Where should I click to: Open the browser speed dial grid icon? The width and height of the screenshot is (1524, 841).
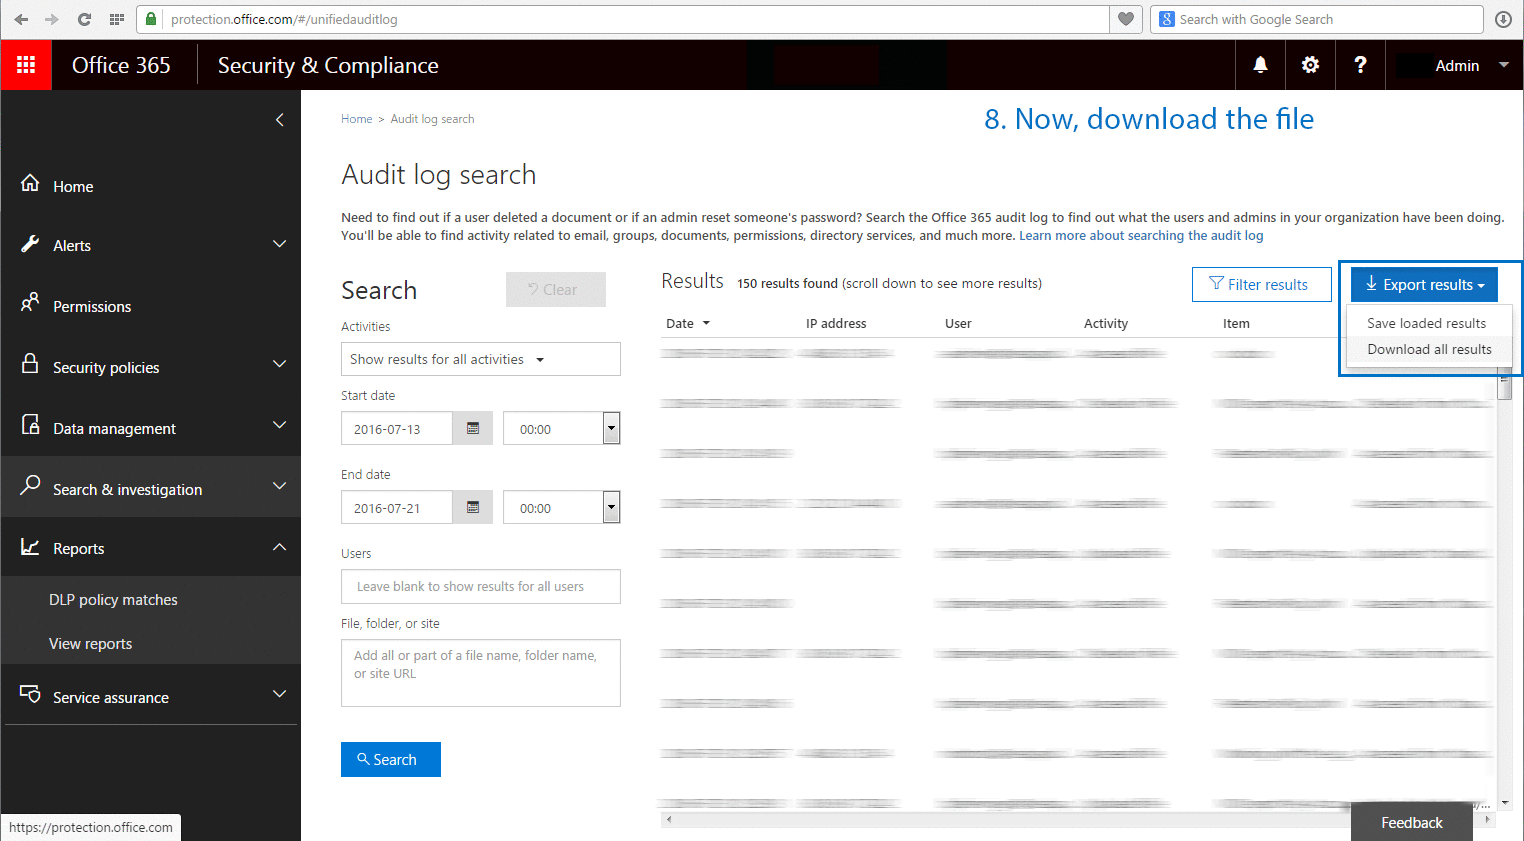coord(116,19)
